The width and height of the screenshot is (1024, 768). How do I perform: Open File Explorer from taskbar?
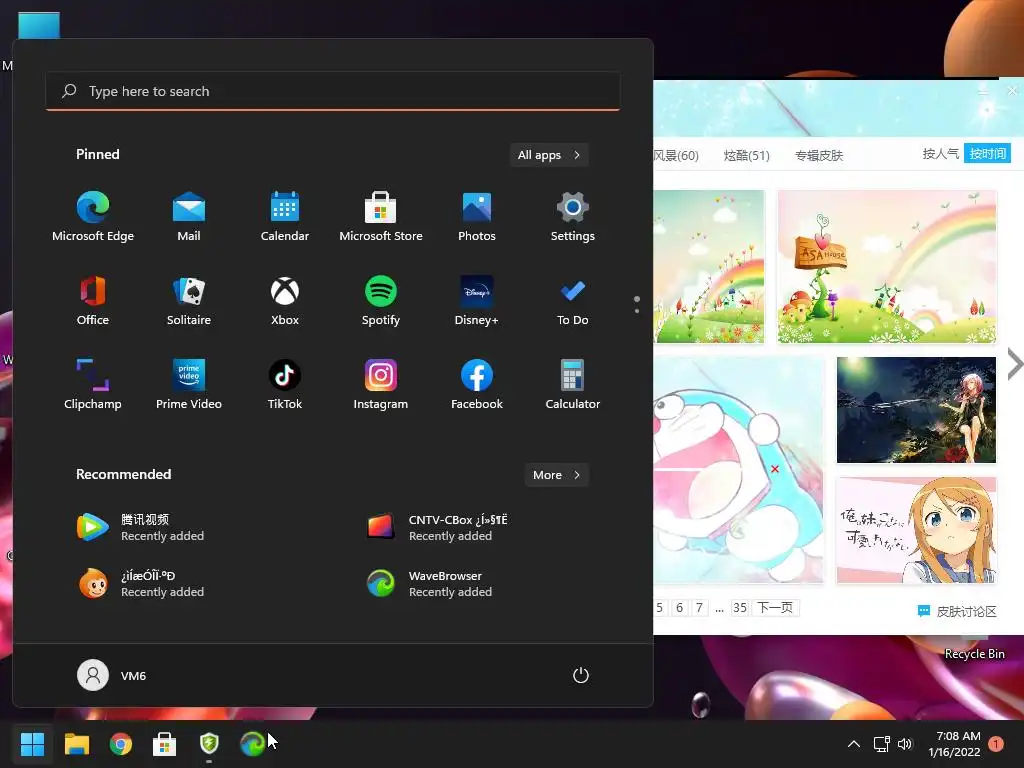(x=76, y=743)
